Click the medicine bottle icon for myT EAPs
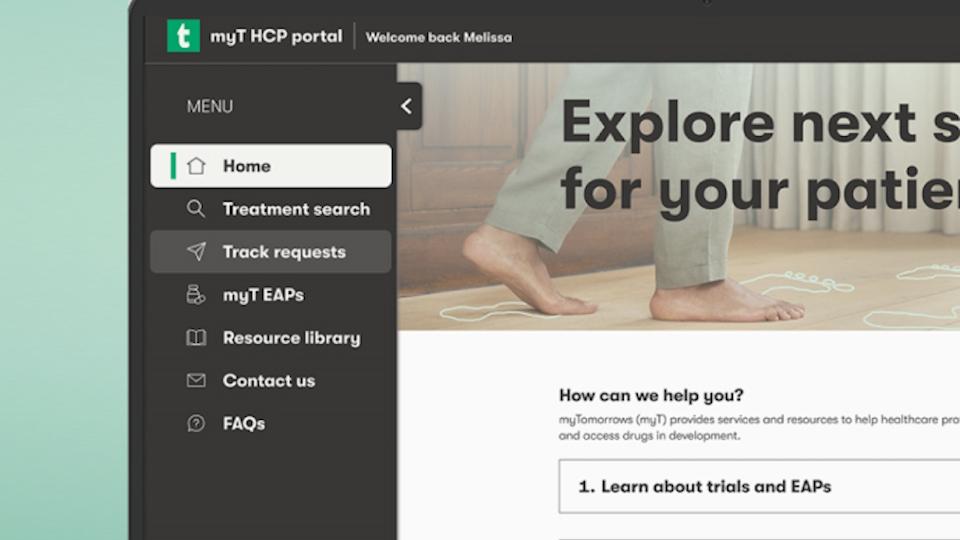 (196, 295)
